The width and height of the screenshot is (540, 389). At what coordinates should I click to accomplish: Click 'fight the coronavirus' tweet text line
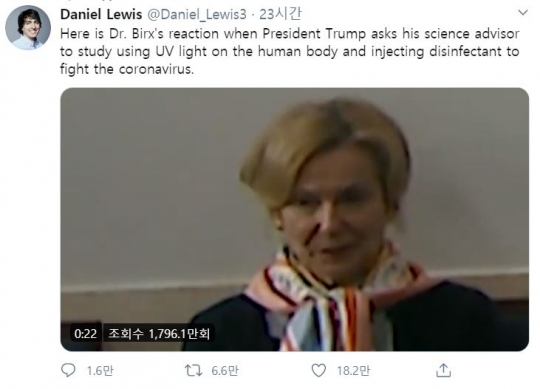127,69
